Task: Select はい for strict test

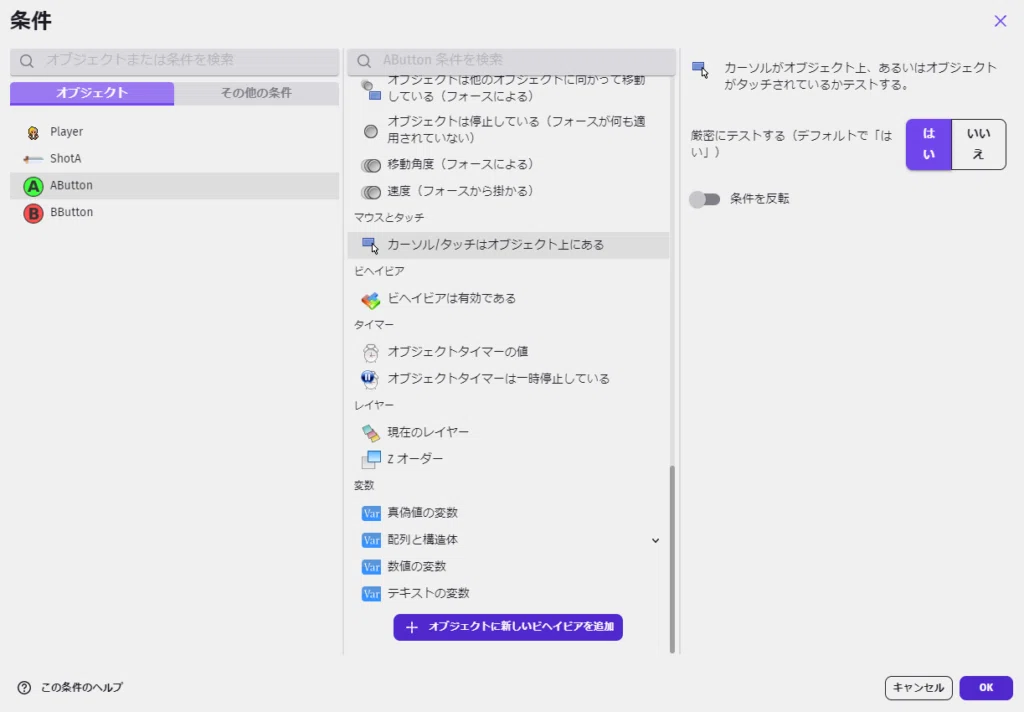Action: point(929,144)
